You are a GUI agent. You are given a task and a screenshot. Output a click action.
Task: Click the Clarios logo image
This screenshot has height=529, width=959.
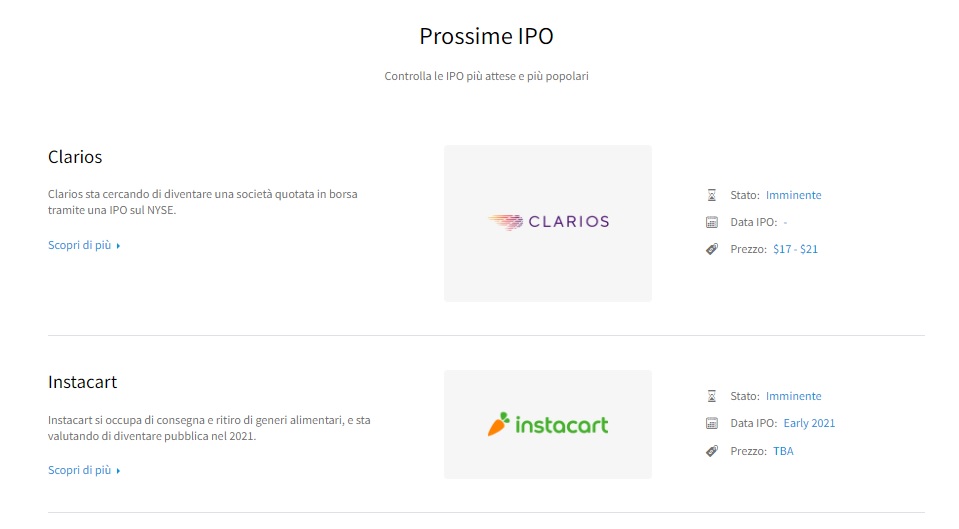pos(548,223)
